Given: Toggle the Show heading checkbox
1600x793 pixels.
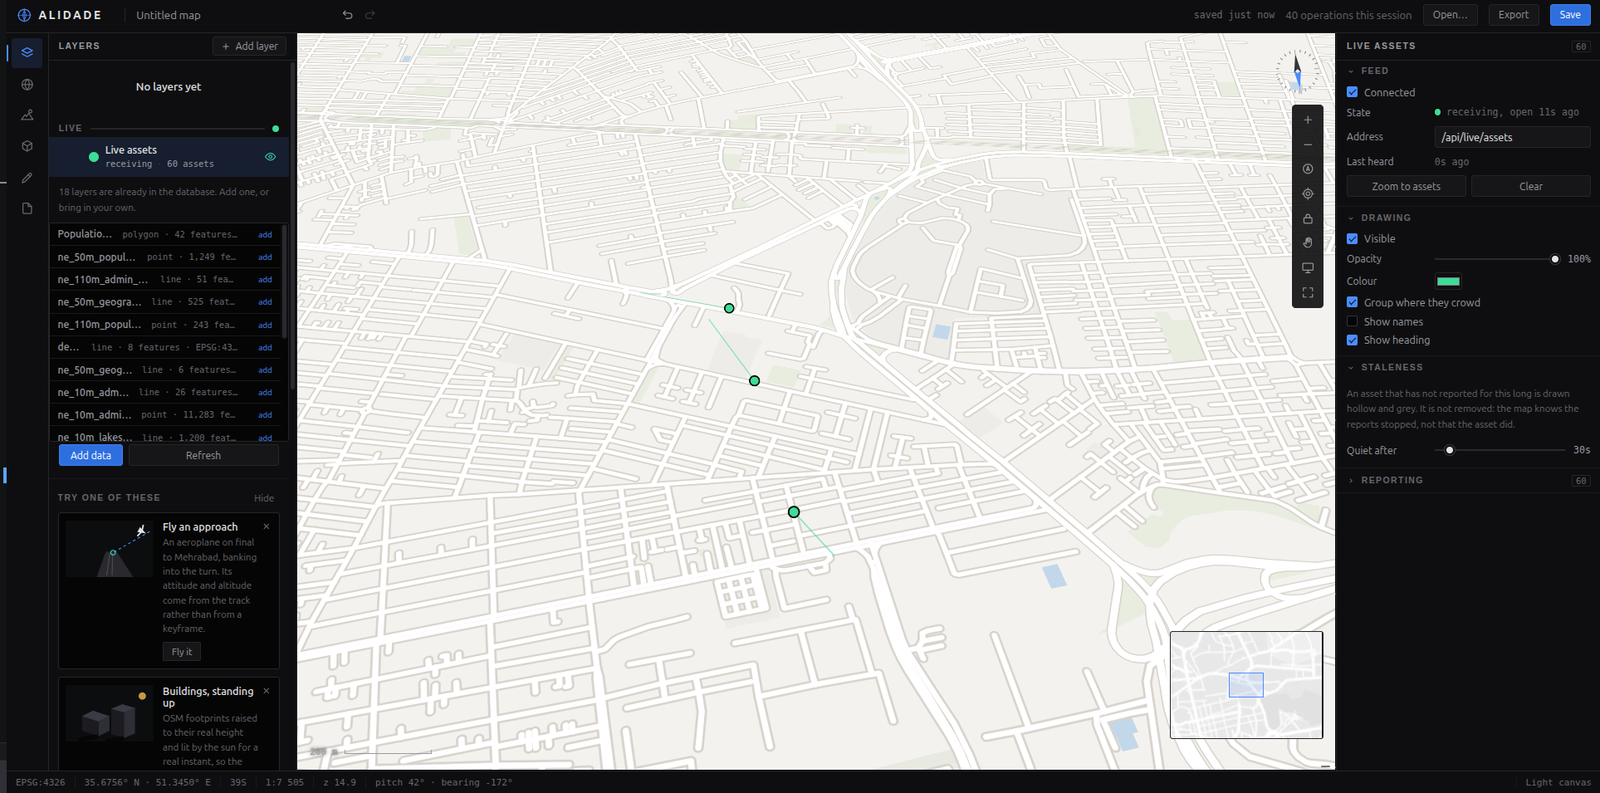Looking at the screenshot, I should (1352, 340).
